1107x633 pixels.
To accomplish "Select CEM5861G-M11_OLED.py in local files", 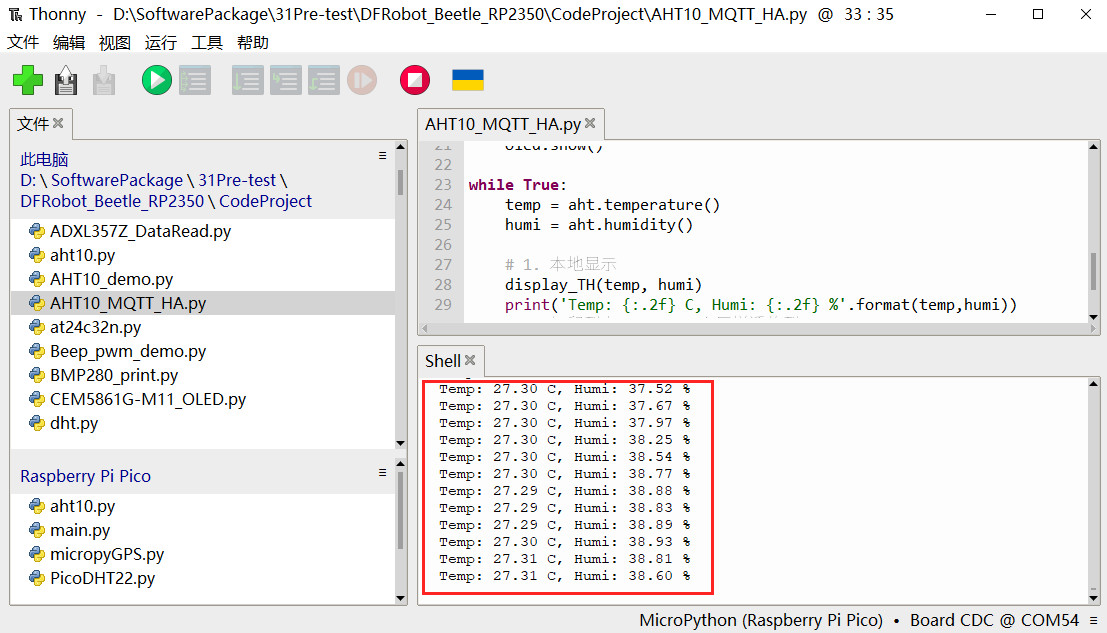I will point(203,399).
